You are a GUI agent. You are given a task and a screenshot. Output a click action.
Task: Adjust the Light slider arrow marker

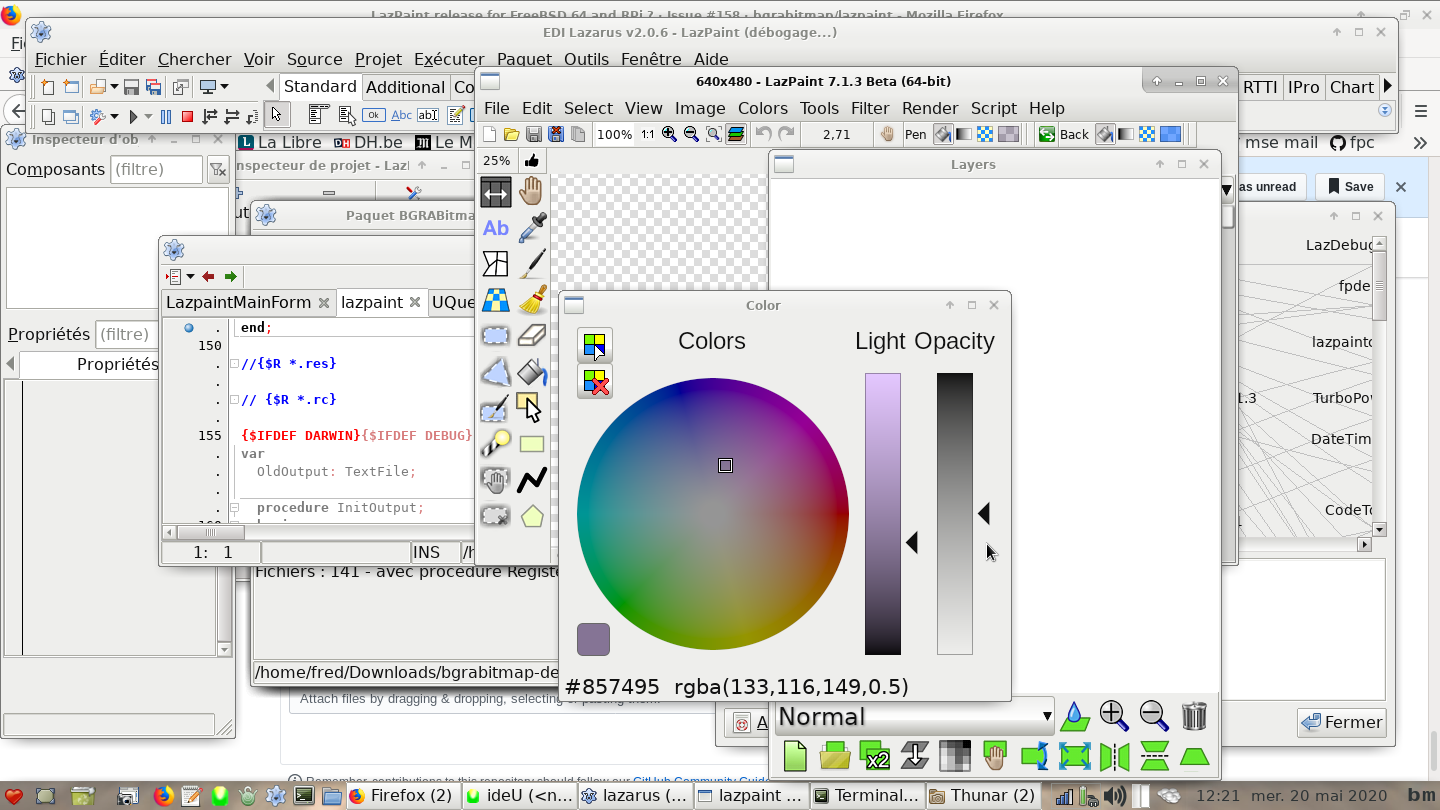(912, 542)
